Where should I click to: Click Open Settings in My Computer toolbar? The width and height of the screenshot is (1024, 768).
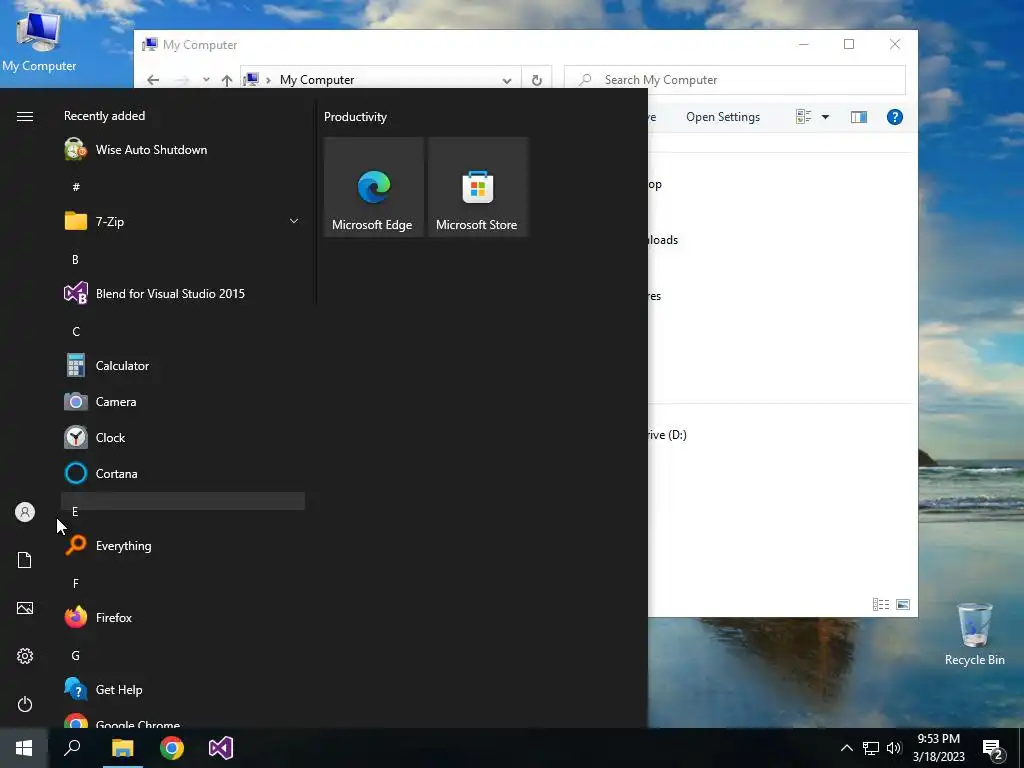tap(723, 117)
